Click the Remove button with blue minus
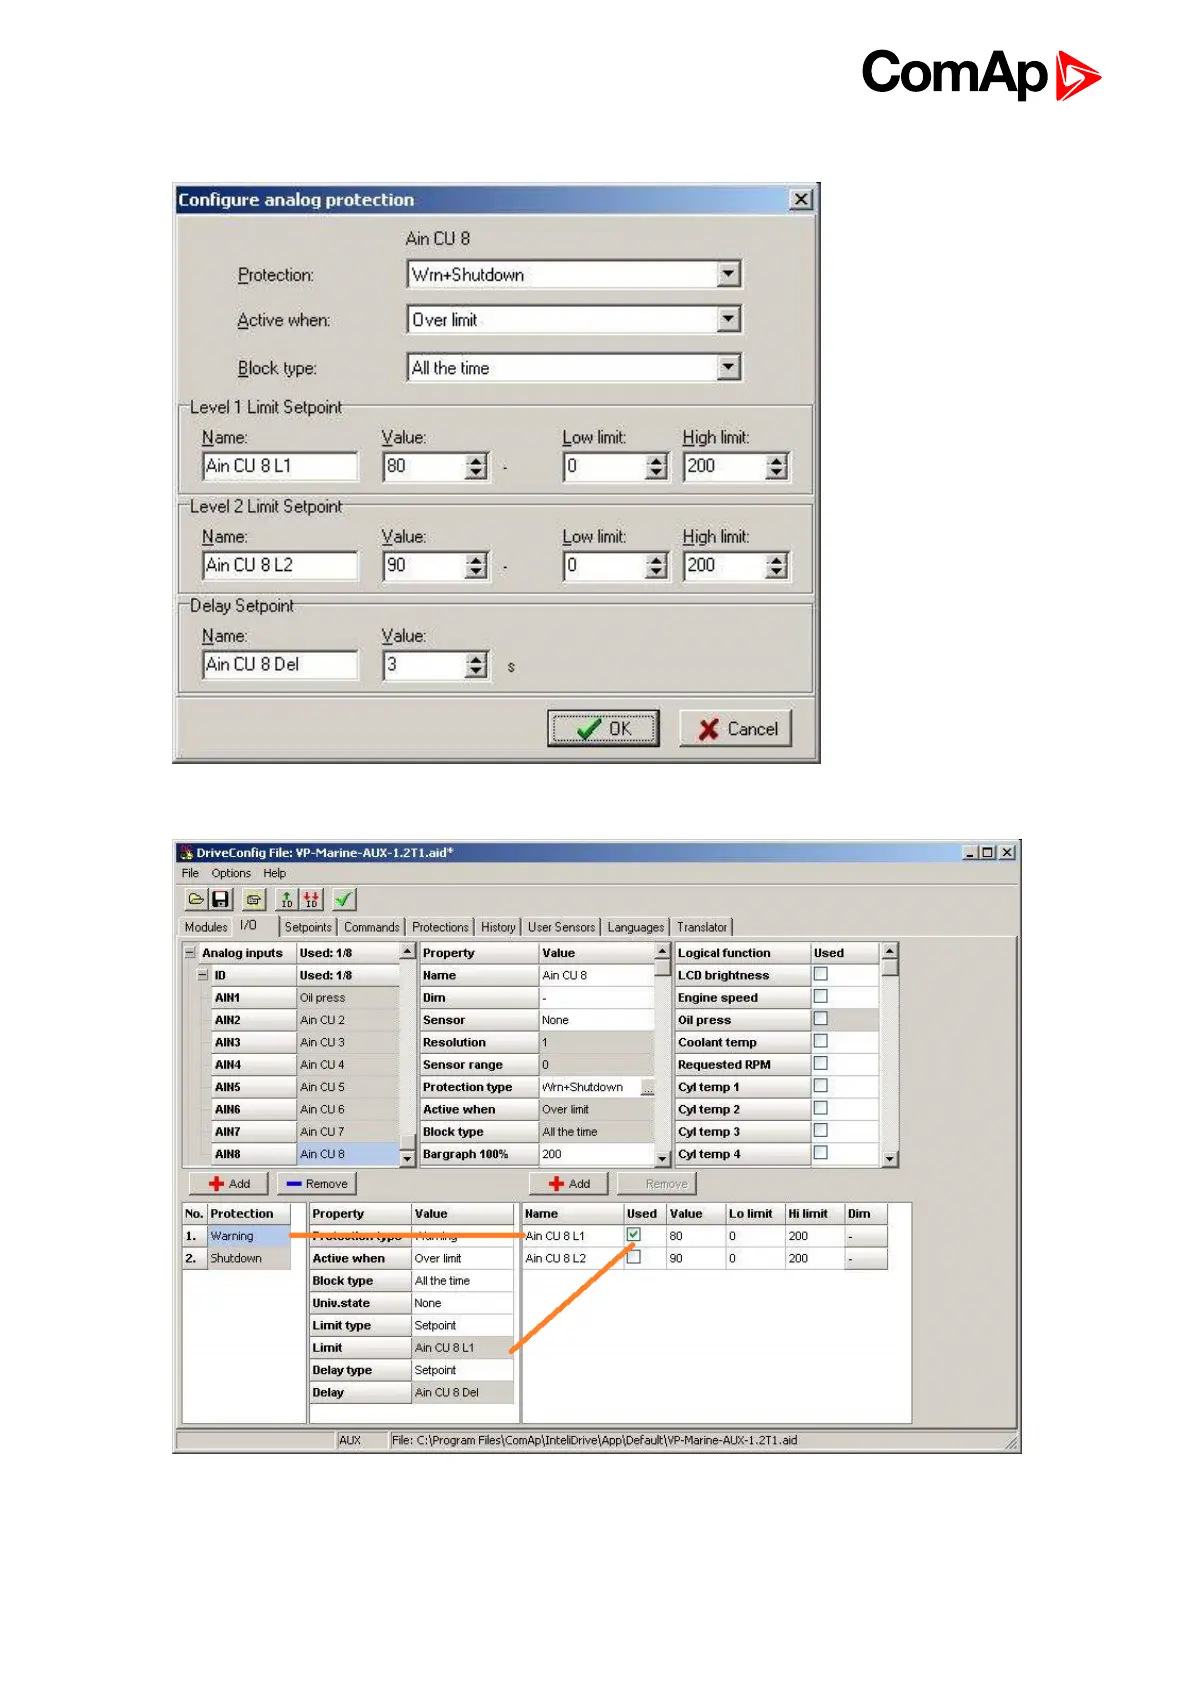The image size is (1191, 1684). pyautogui.click(x=316, y=1183)
